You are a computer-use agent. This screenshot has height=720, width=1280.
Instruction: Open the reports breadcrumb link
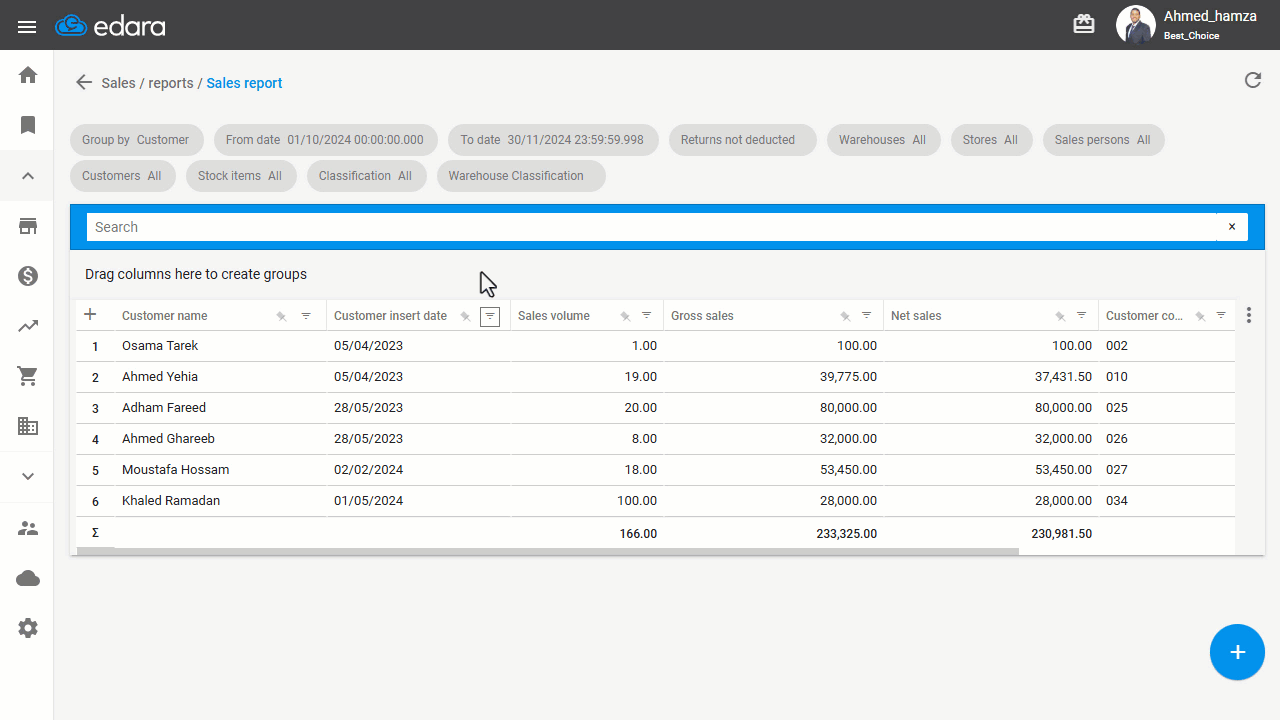tap(171, 83)
